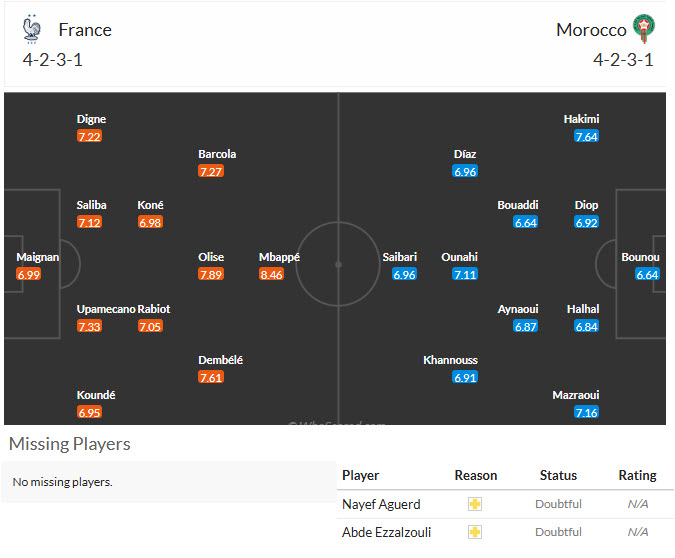Click the France team crest icon
The image size is (675, 558).
[x=32, y=29]
